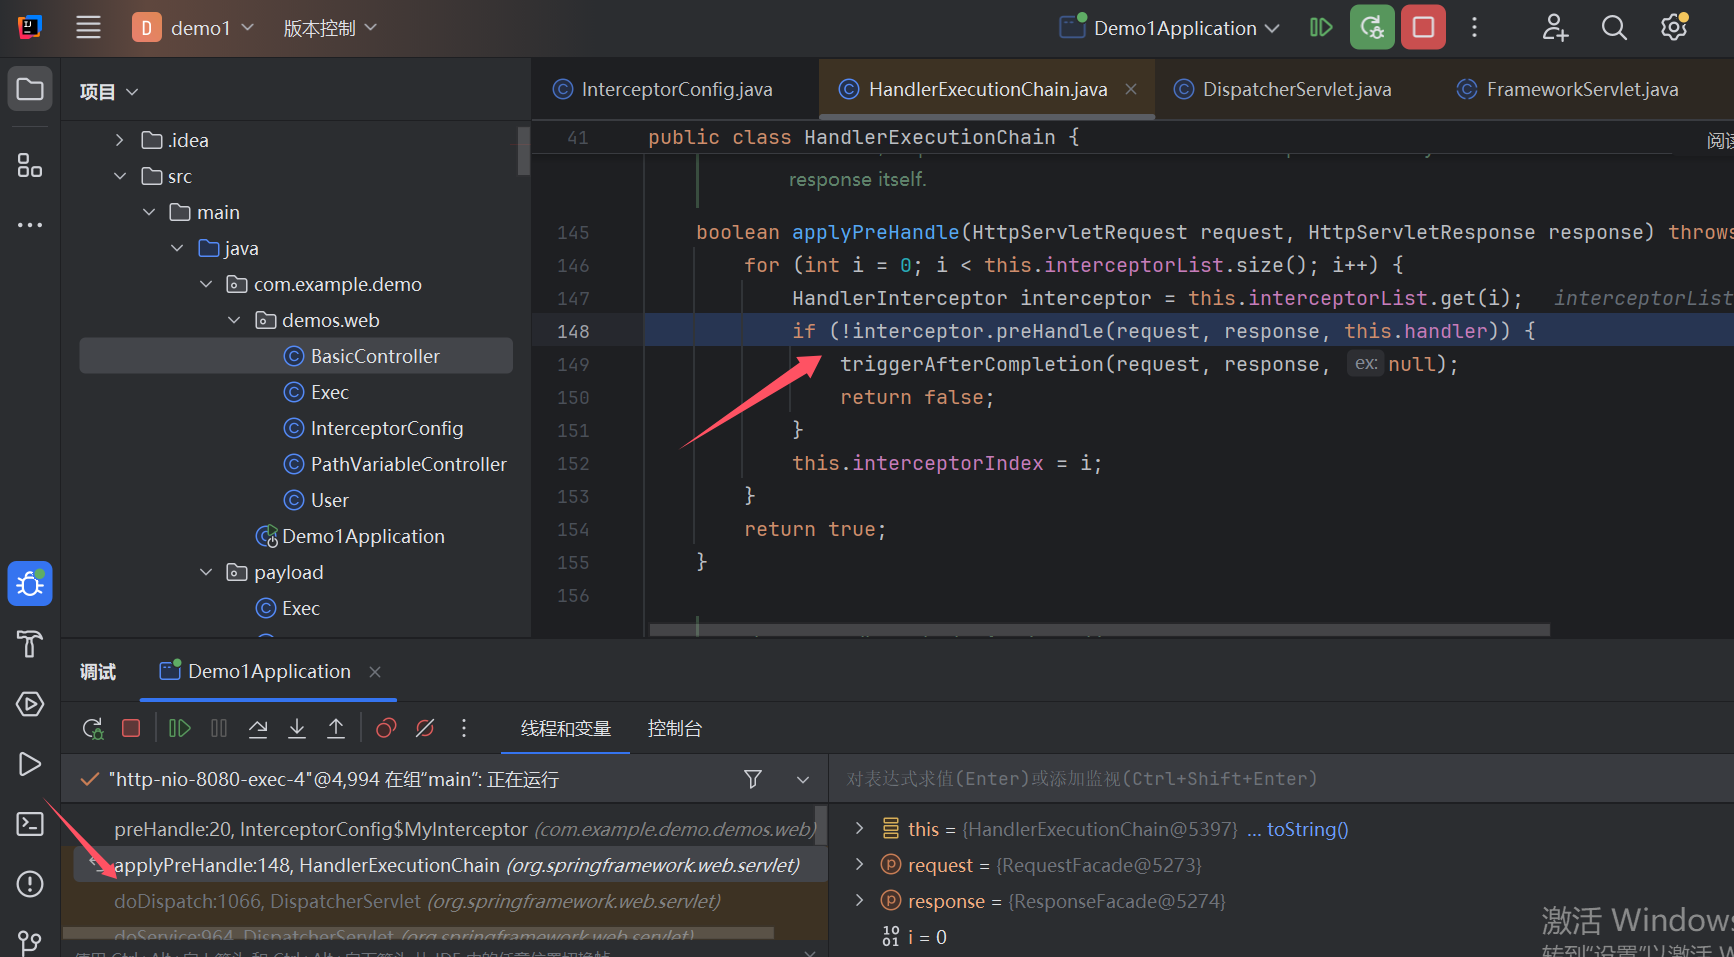Stop the debug session in the debug toolbar
Viewport: 1734px width, 957px height.
point(131,728)
